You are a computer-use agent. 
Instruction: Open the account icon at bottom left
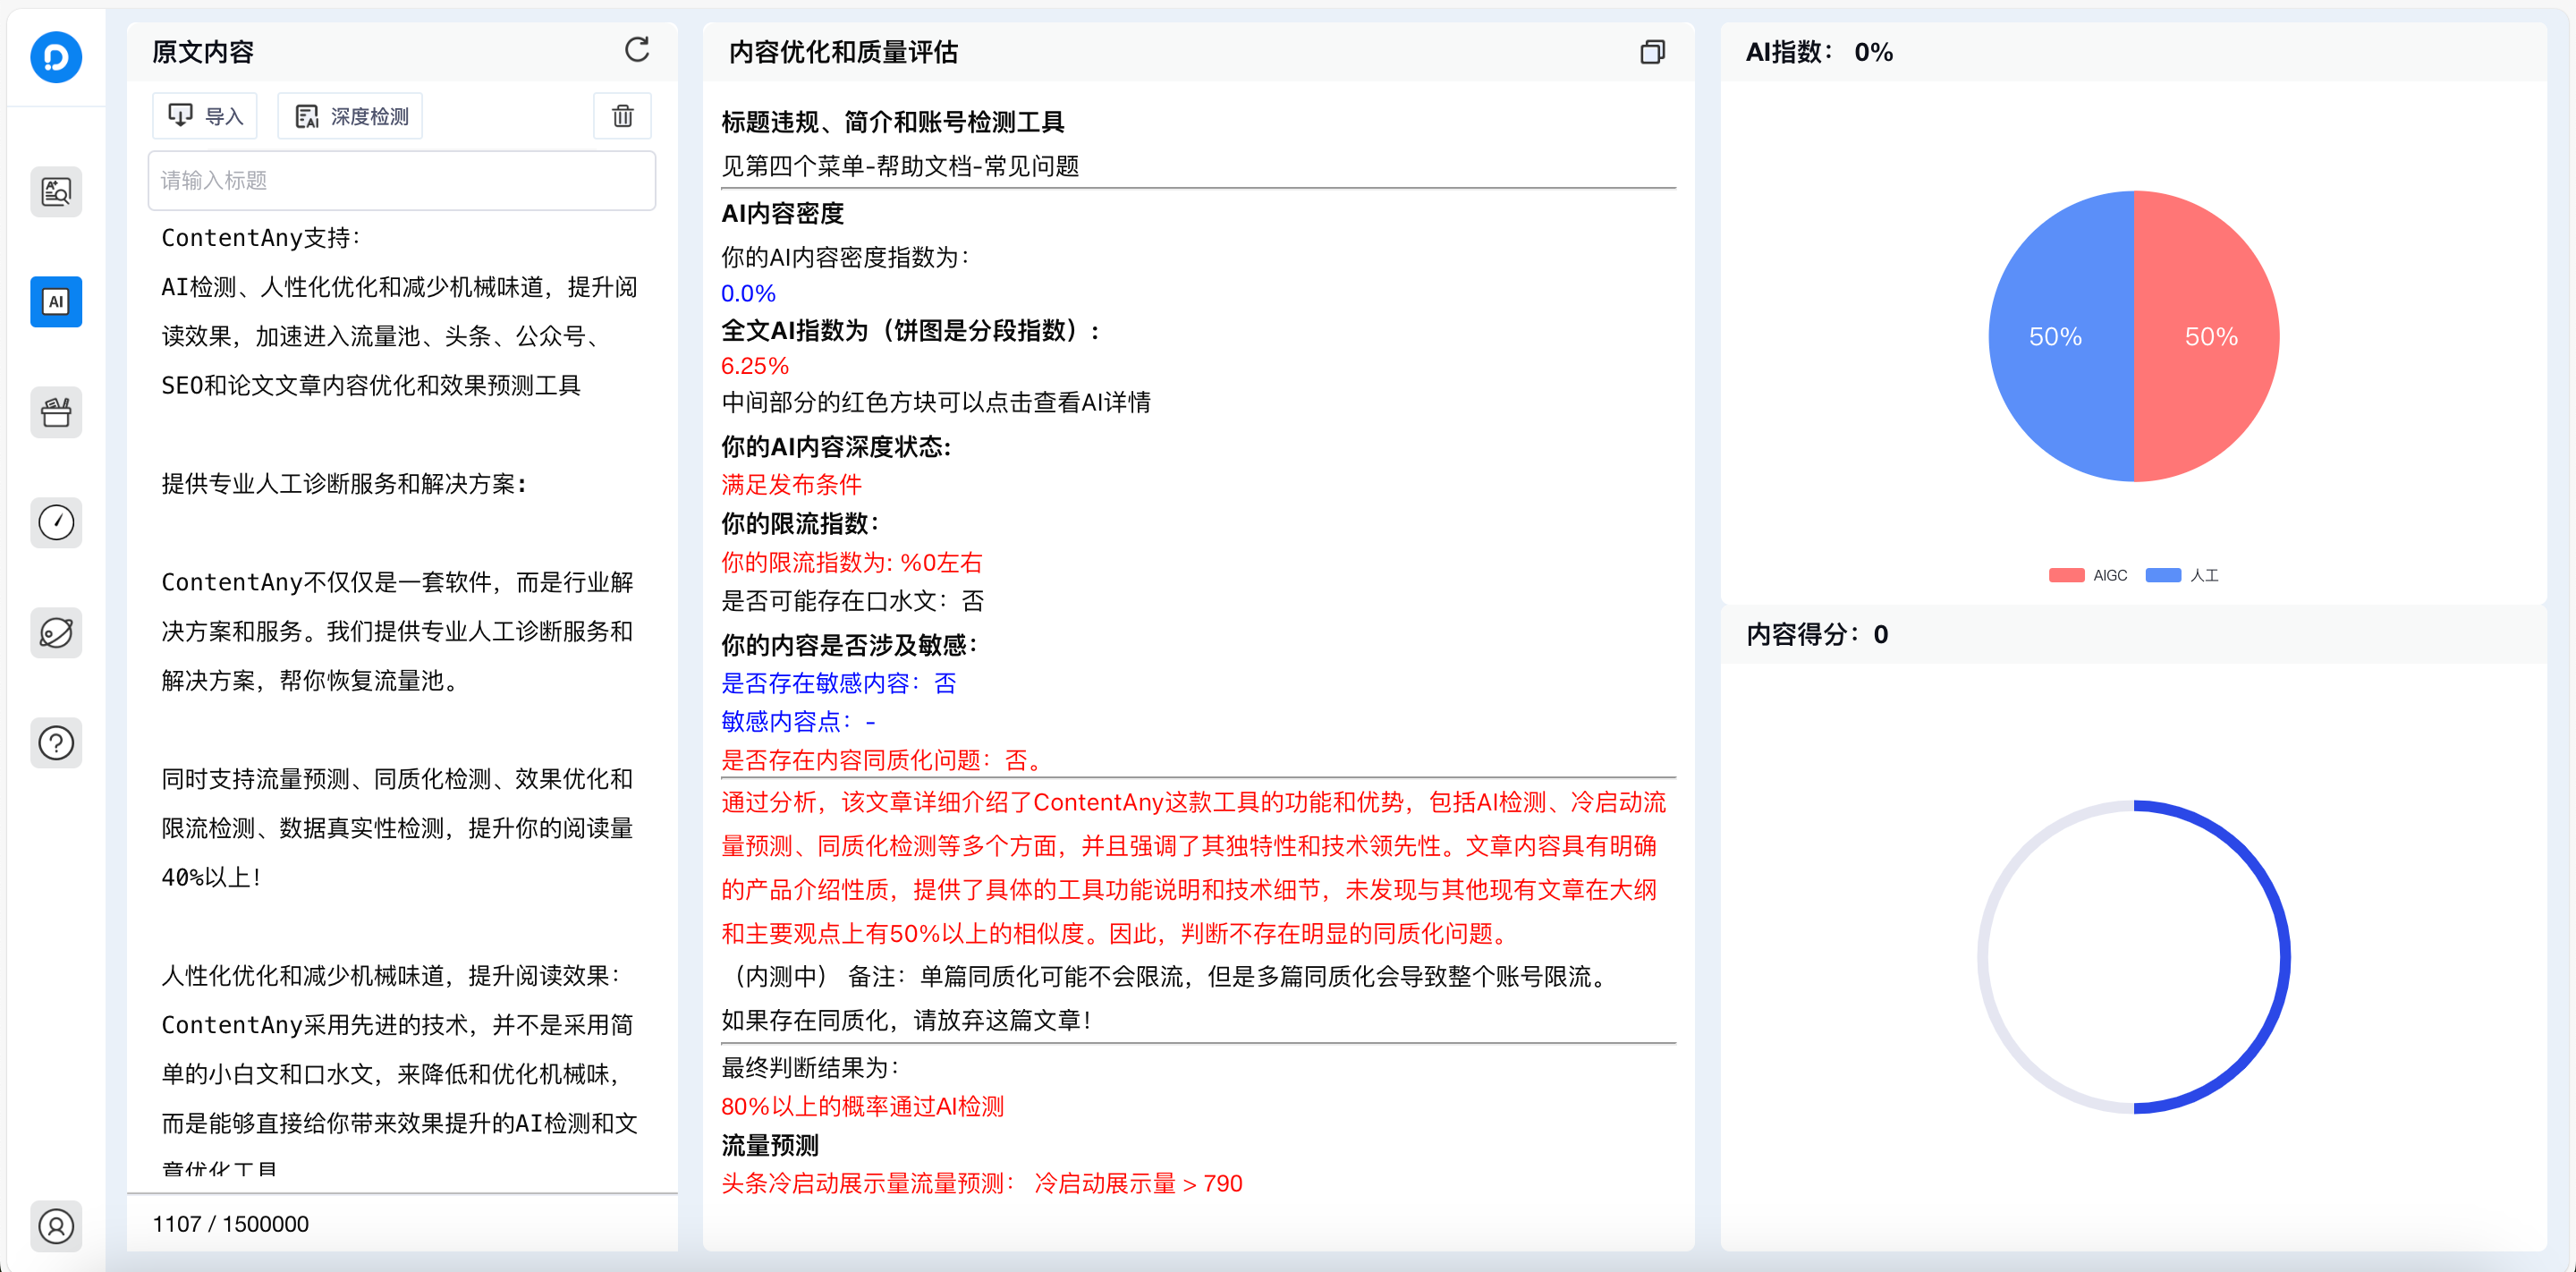55,1227
